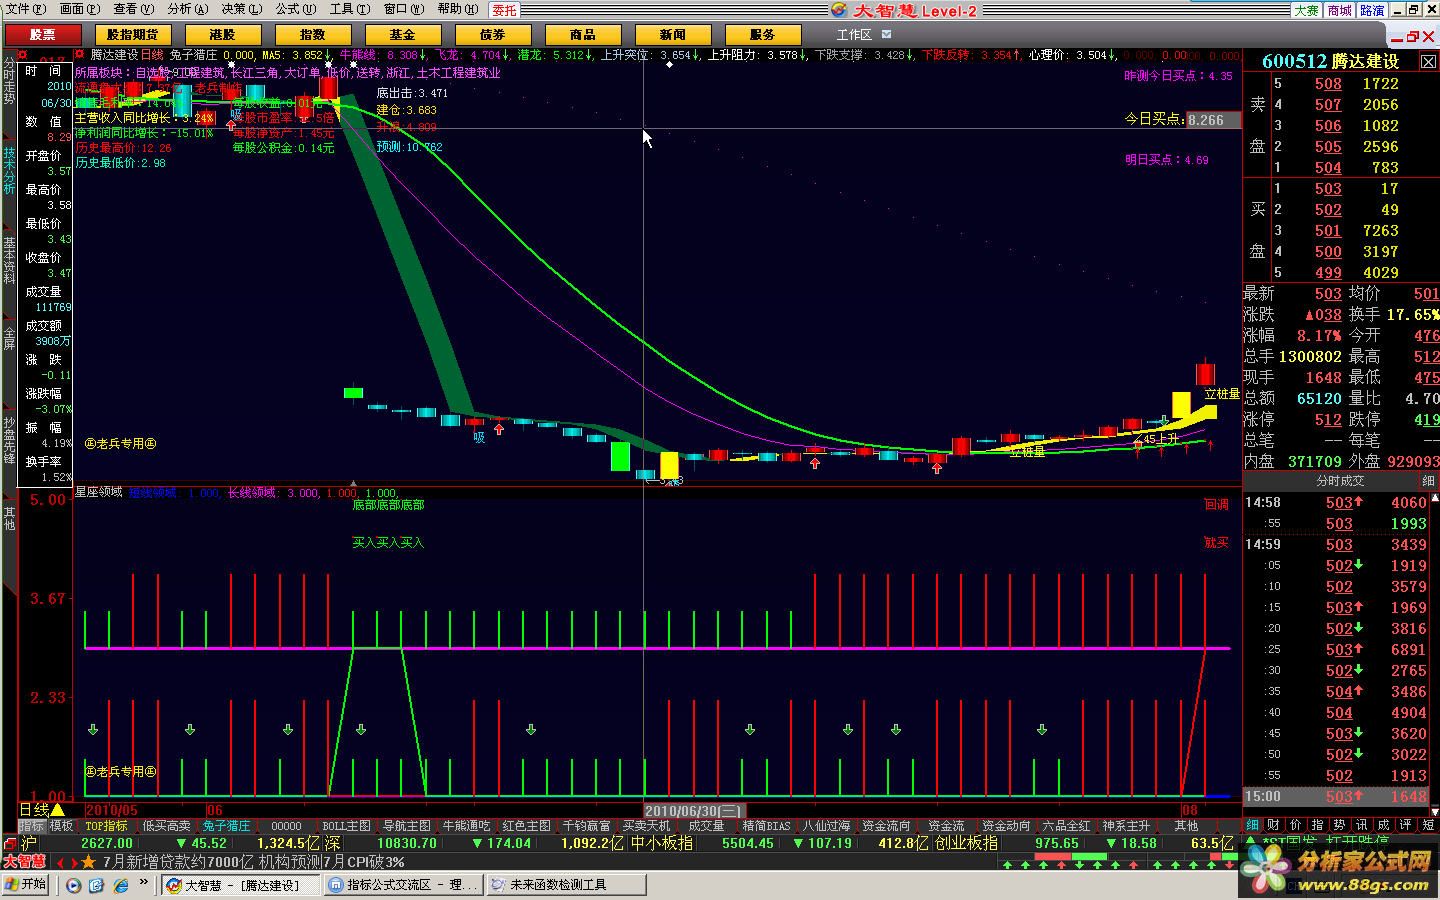Close the stock quote panel X icon
The image size is (1440, 900).
(1429, 62)
